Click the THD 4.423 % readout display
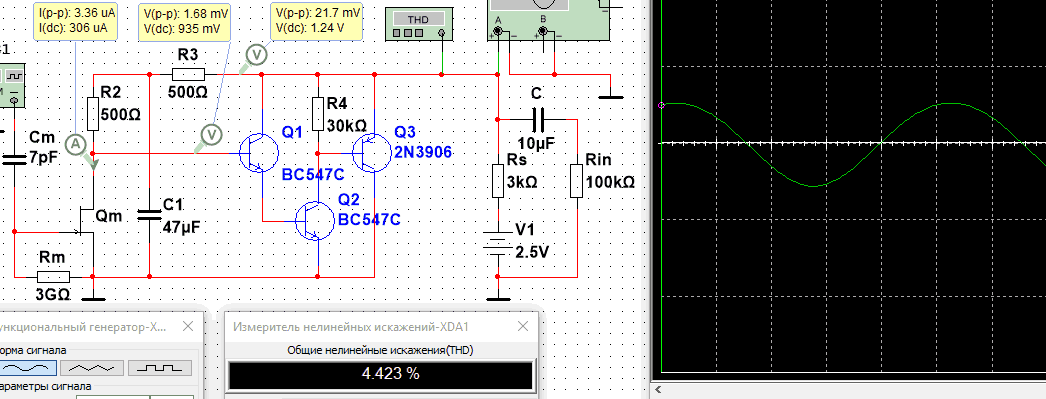Screen dimensions: 1046x399 [x=381, y=374]
